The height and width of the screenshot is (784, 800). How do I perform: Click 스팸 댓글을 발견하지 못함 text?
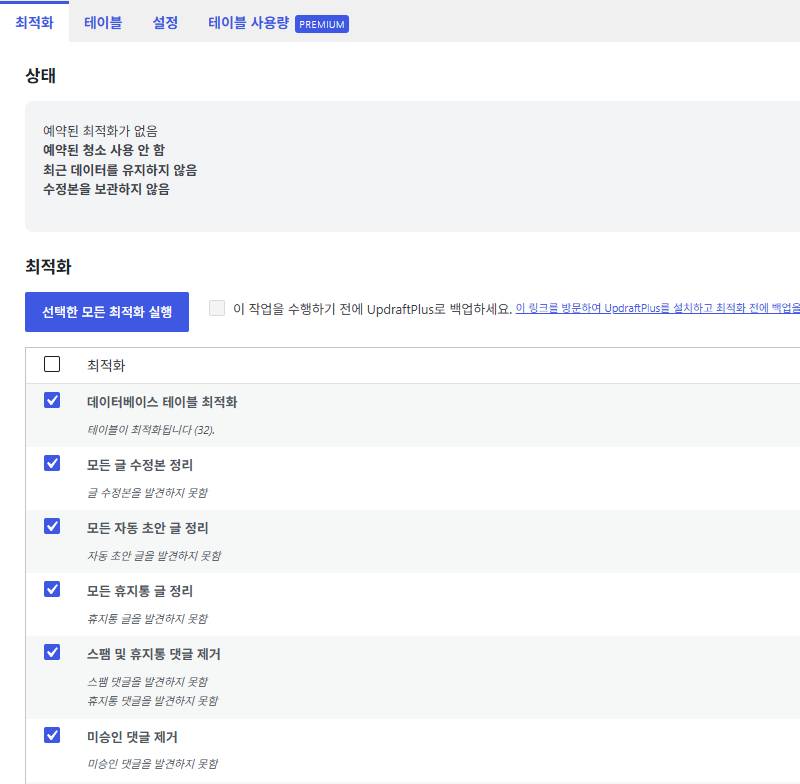(147, 681)
